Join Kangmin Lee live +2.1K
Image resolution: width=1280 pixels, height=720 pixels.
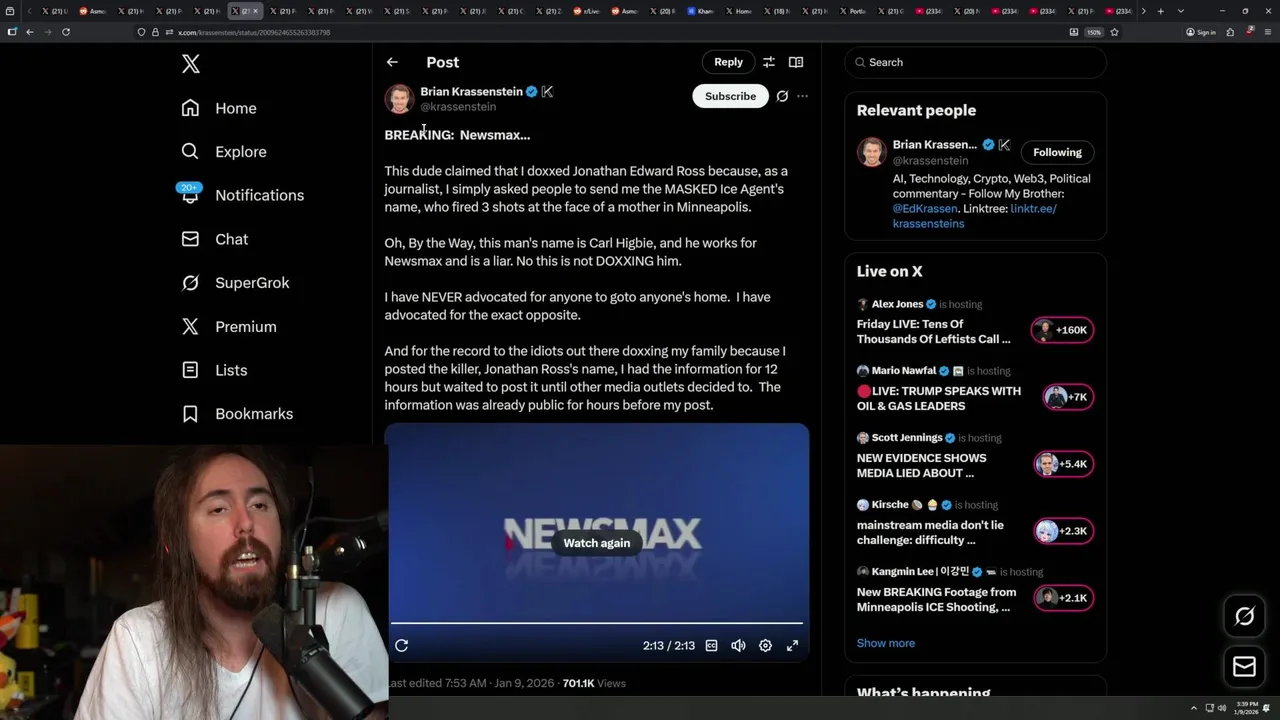[1064, 598]
